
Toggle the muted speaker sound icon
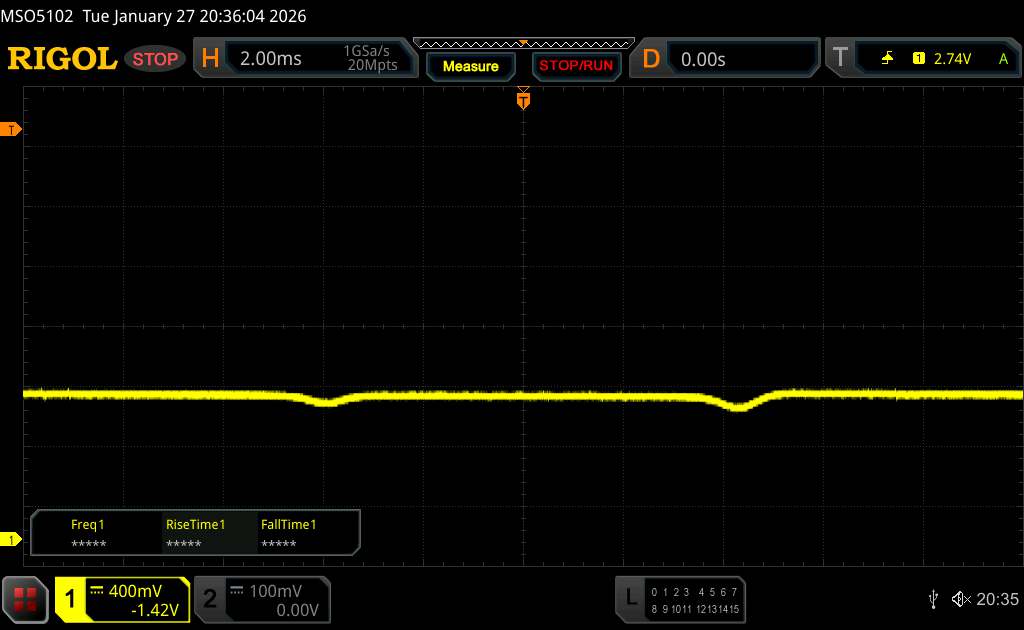coord(960,599)
